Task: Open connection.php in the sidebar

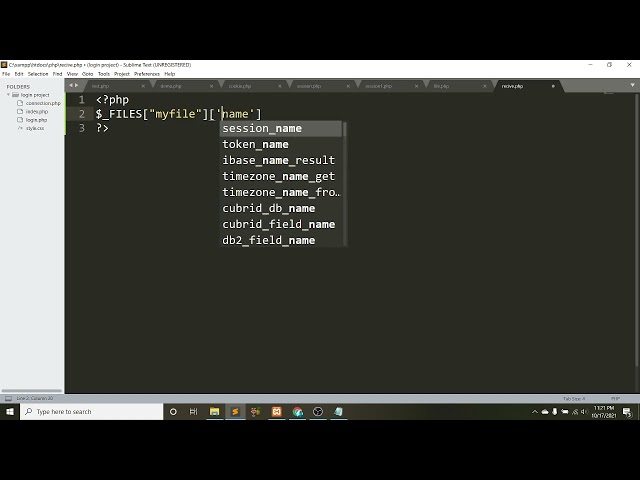Action: [43, 103]
